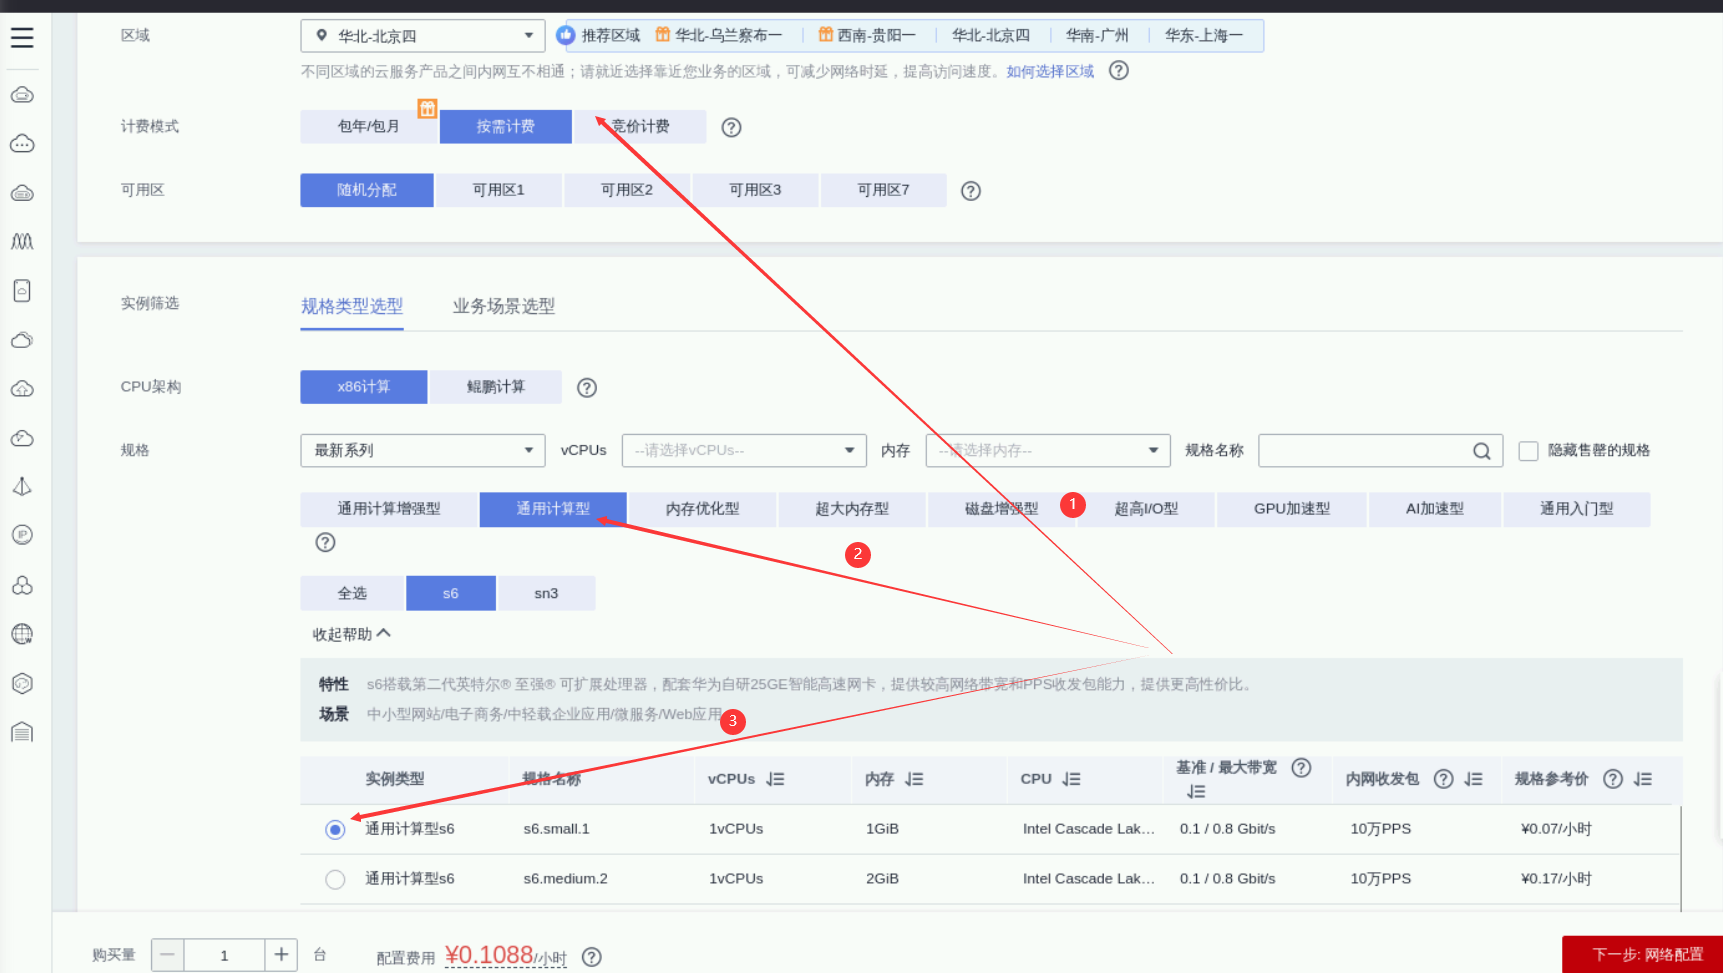Click the help icon beside 如何选择区域
Image resolution: width=1723 pixels, height=973 pixels.
pos(1119,71)
